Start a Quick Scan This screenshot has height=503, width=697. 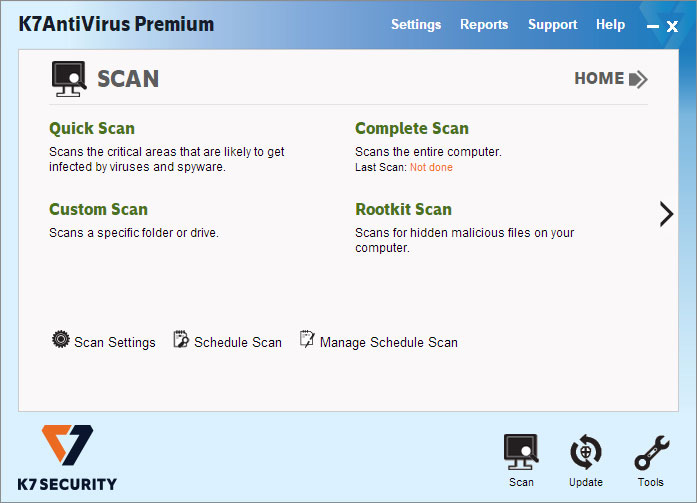point(92,128)
